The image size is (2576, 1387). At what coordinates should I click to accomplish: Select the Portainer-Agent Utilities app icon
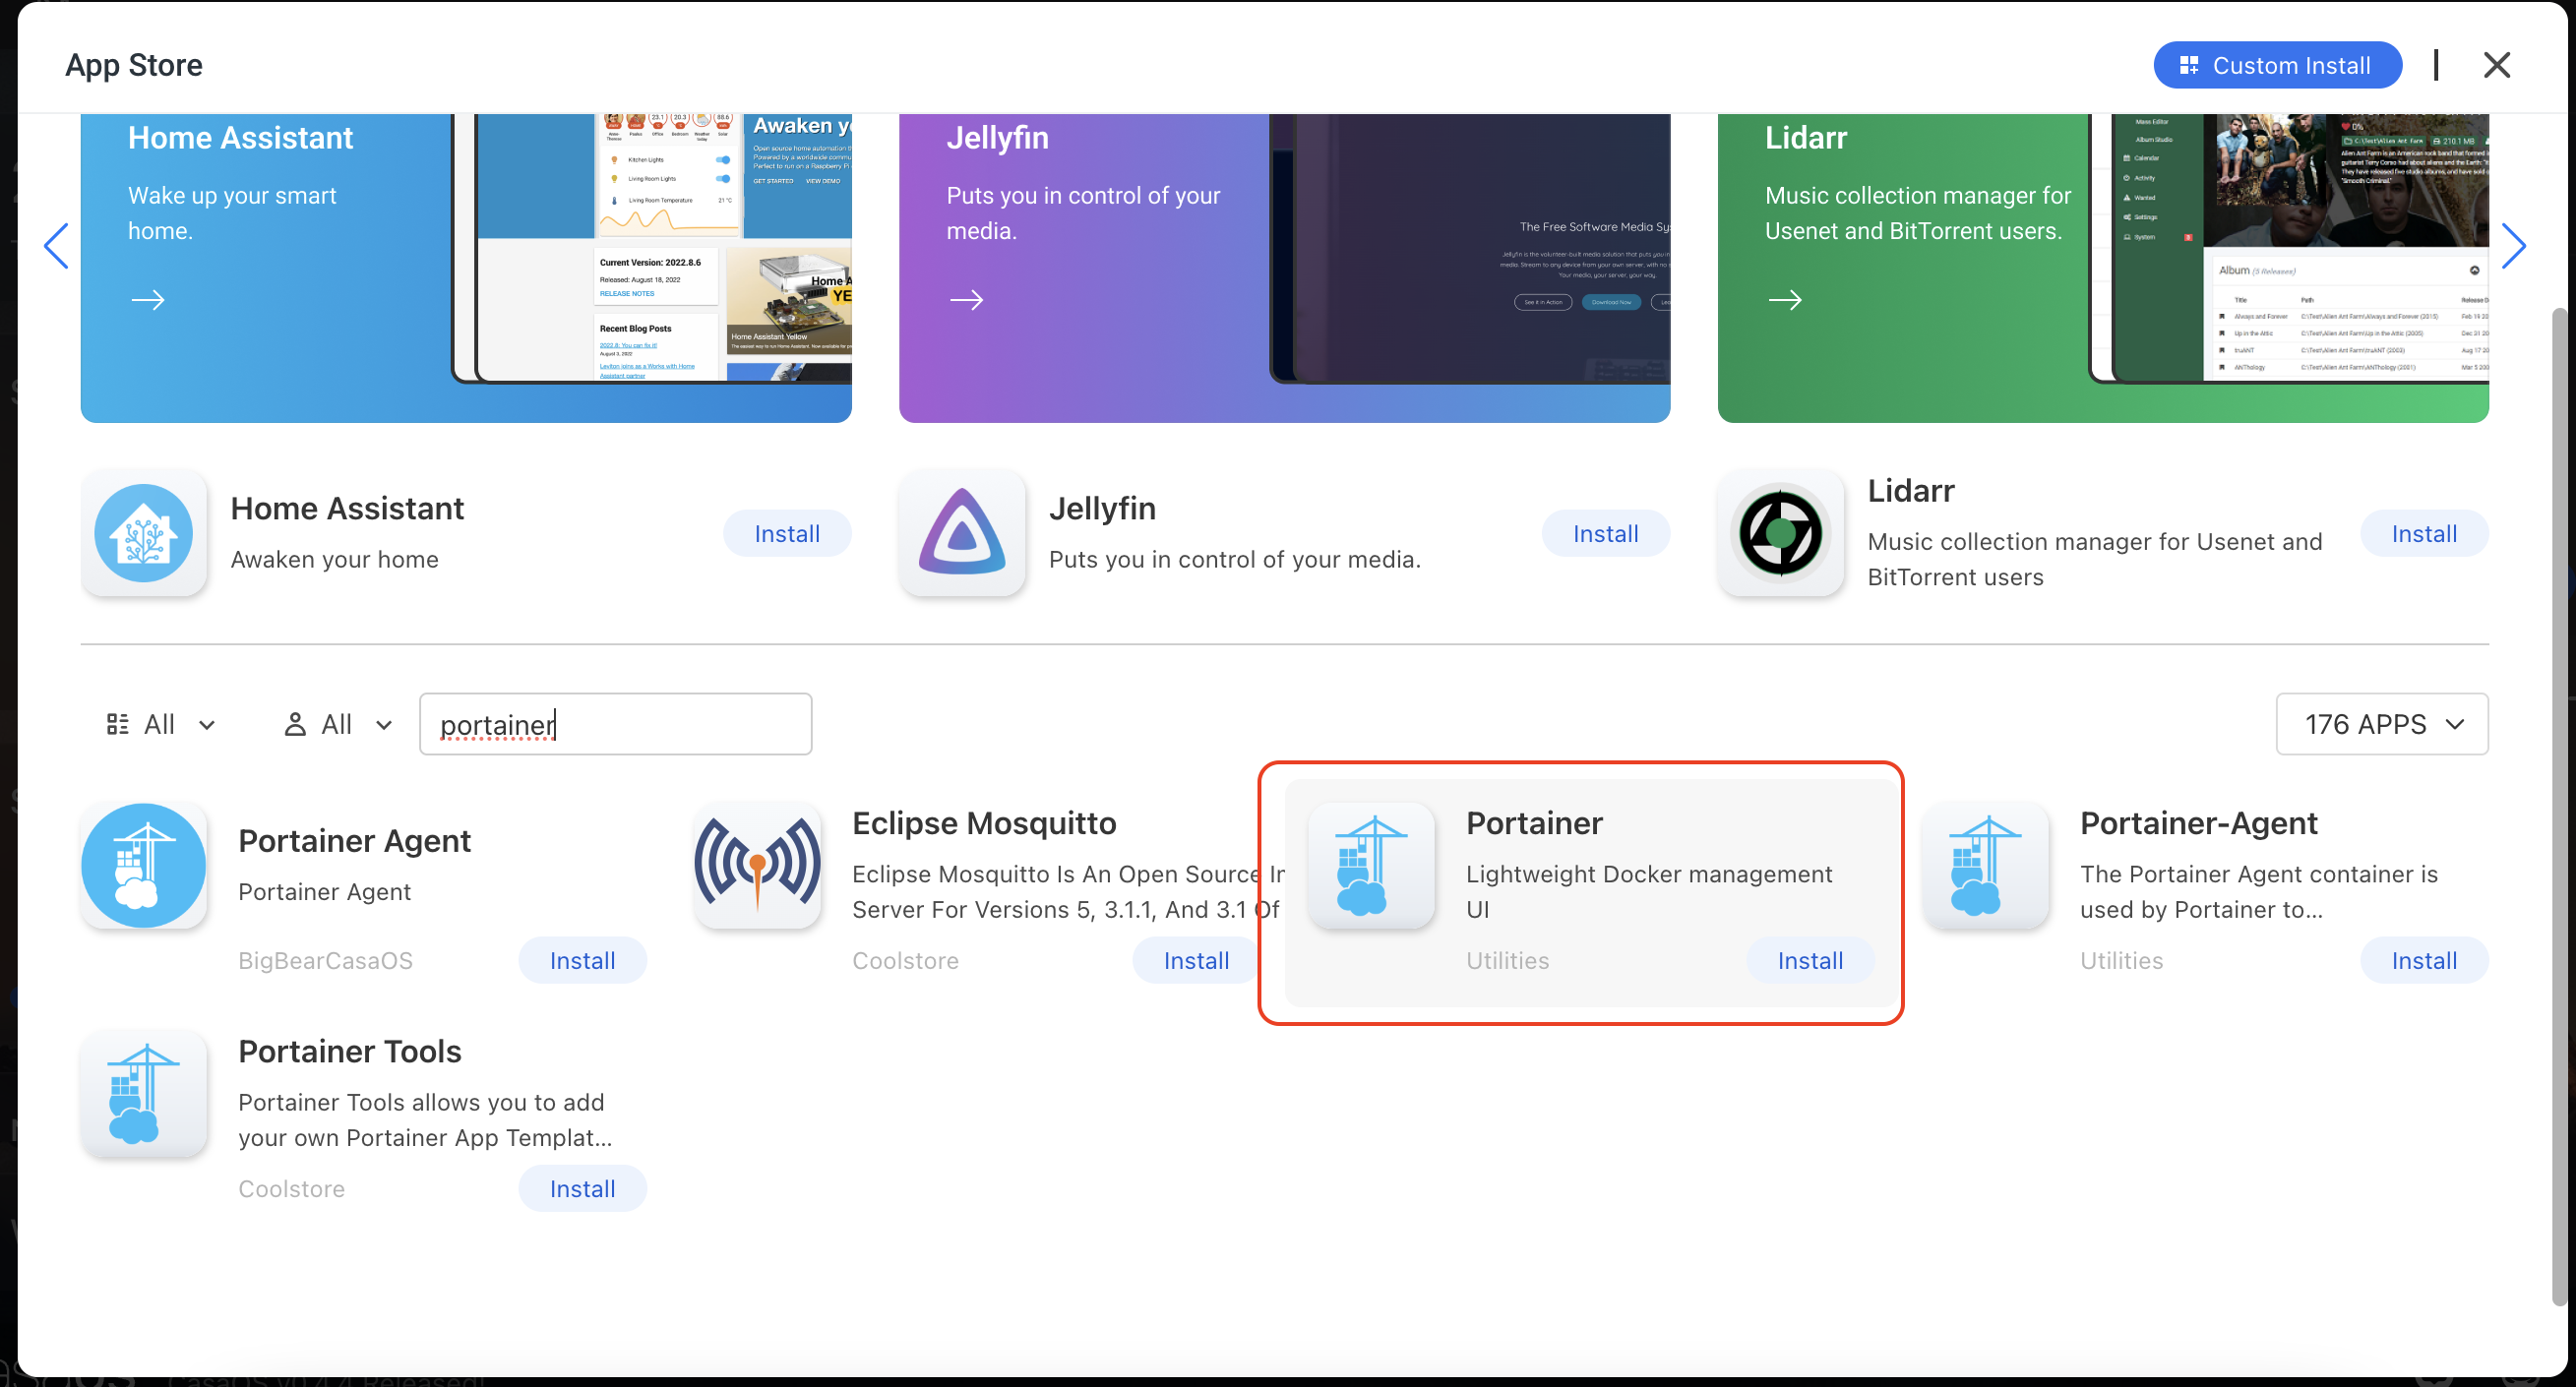1986,865
